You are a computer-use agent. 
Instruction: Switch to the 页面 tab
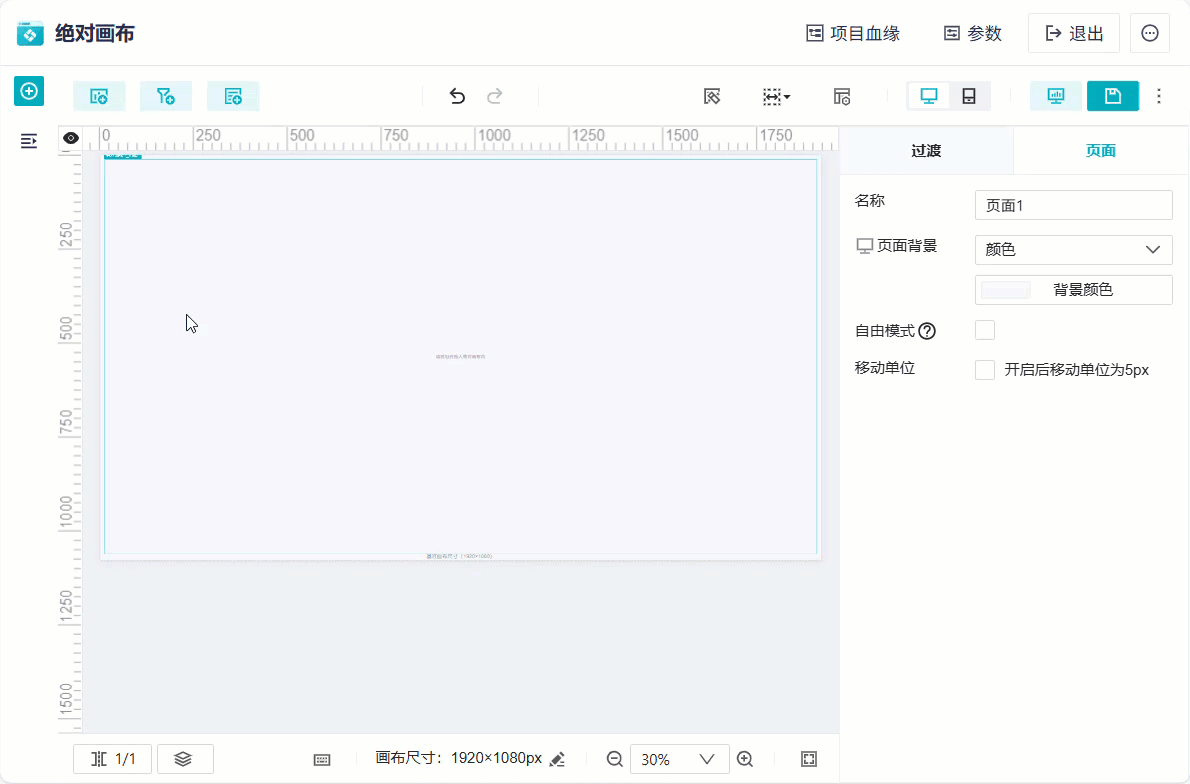(x=1101, y=151)
